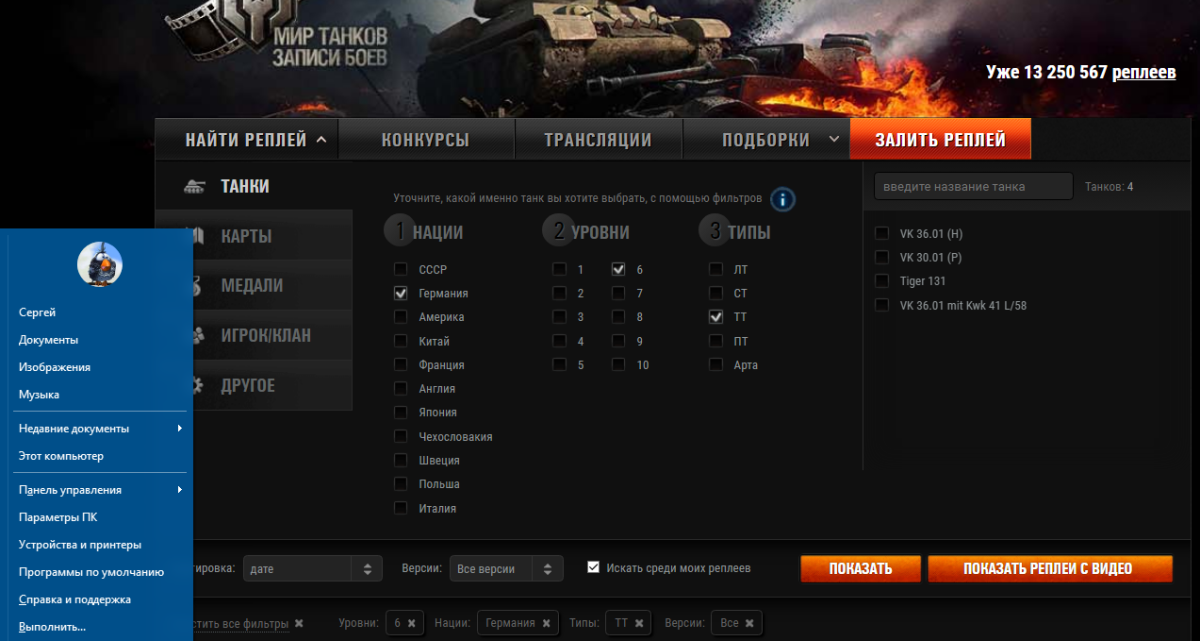Screen dimensions: 1200x641
Task: Check the ПТ tank type checkbox
Action: click(716, 341)
